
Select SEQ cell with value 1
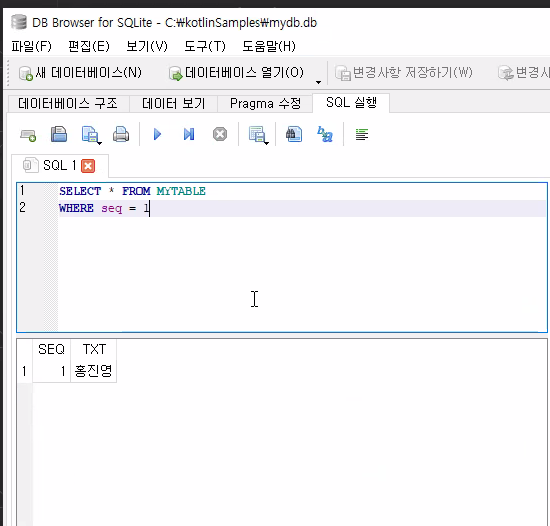[x=52, y=371]
